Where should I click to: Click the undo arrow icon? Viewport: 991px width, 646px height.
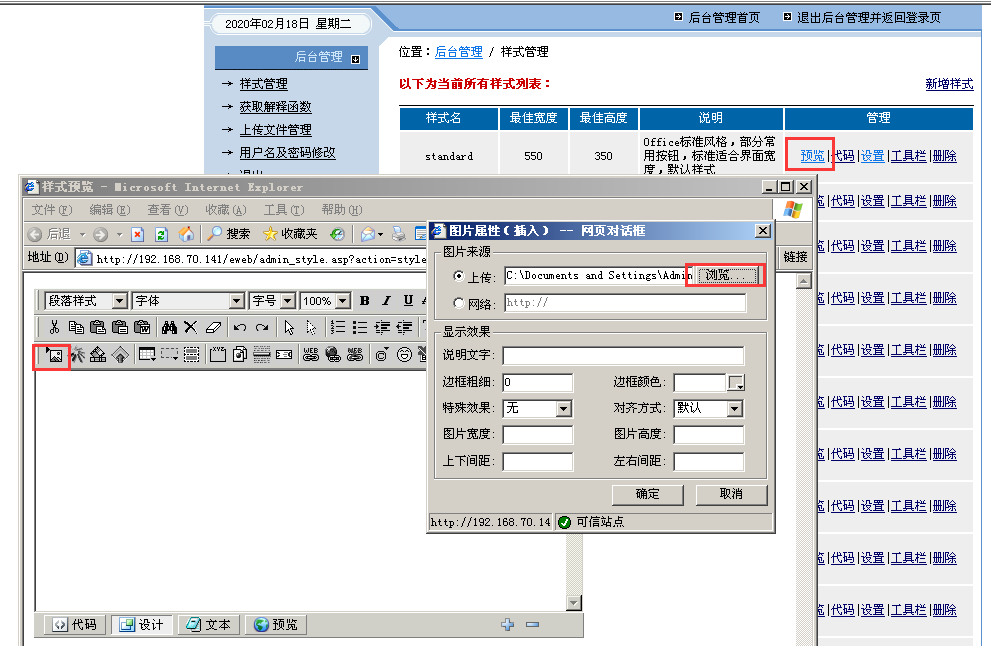click(239, 327)
